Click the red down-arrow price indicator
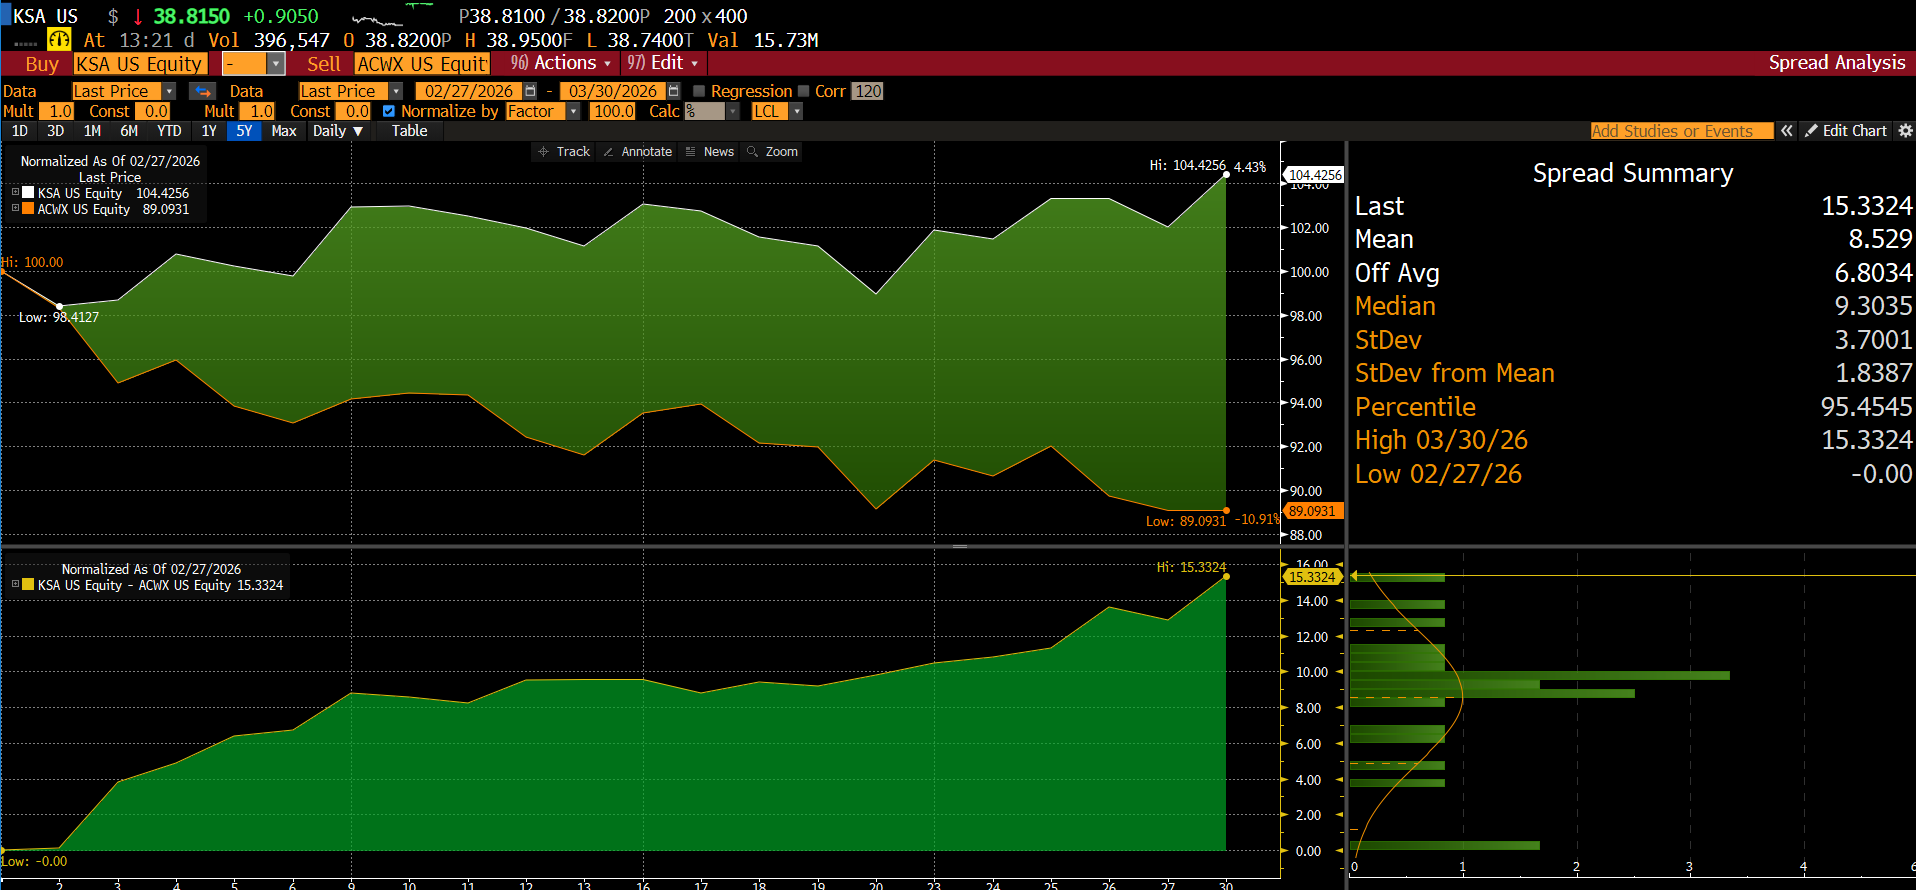The height and width of the screenshot is (890, 1916). (138, 17)
